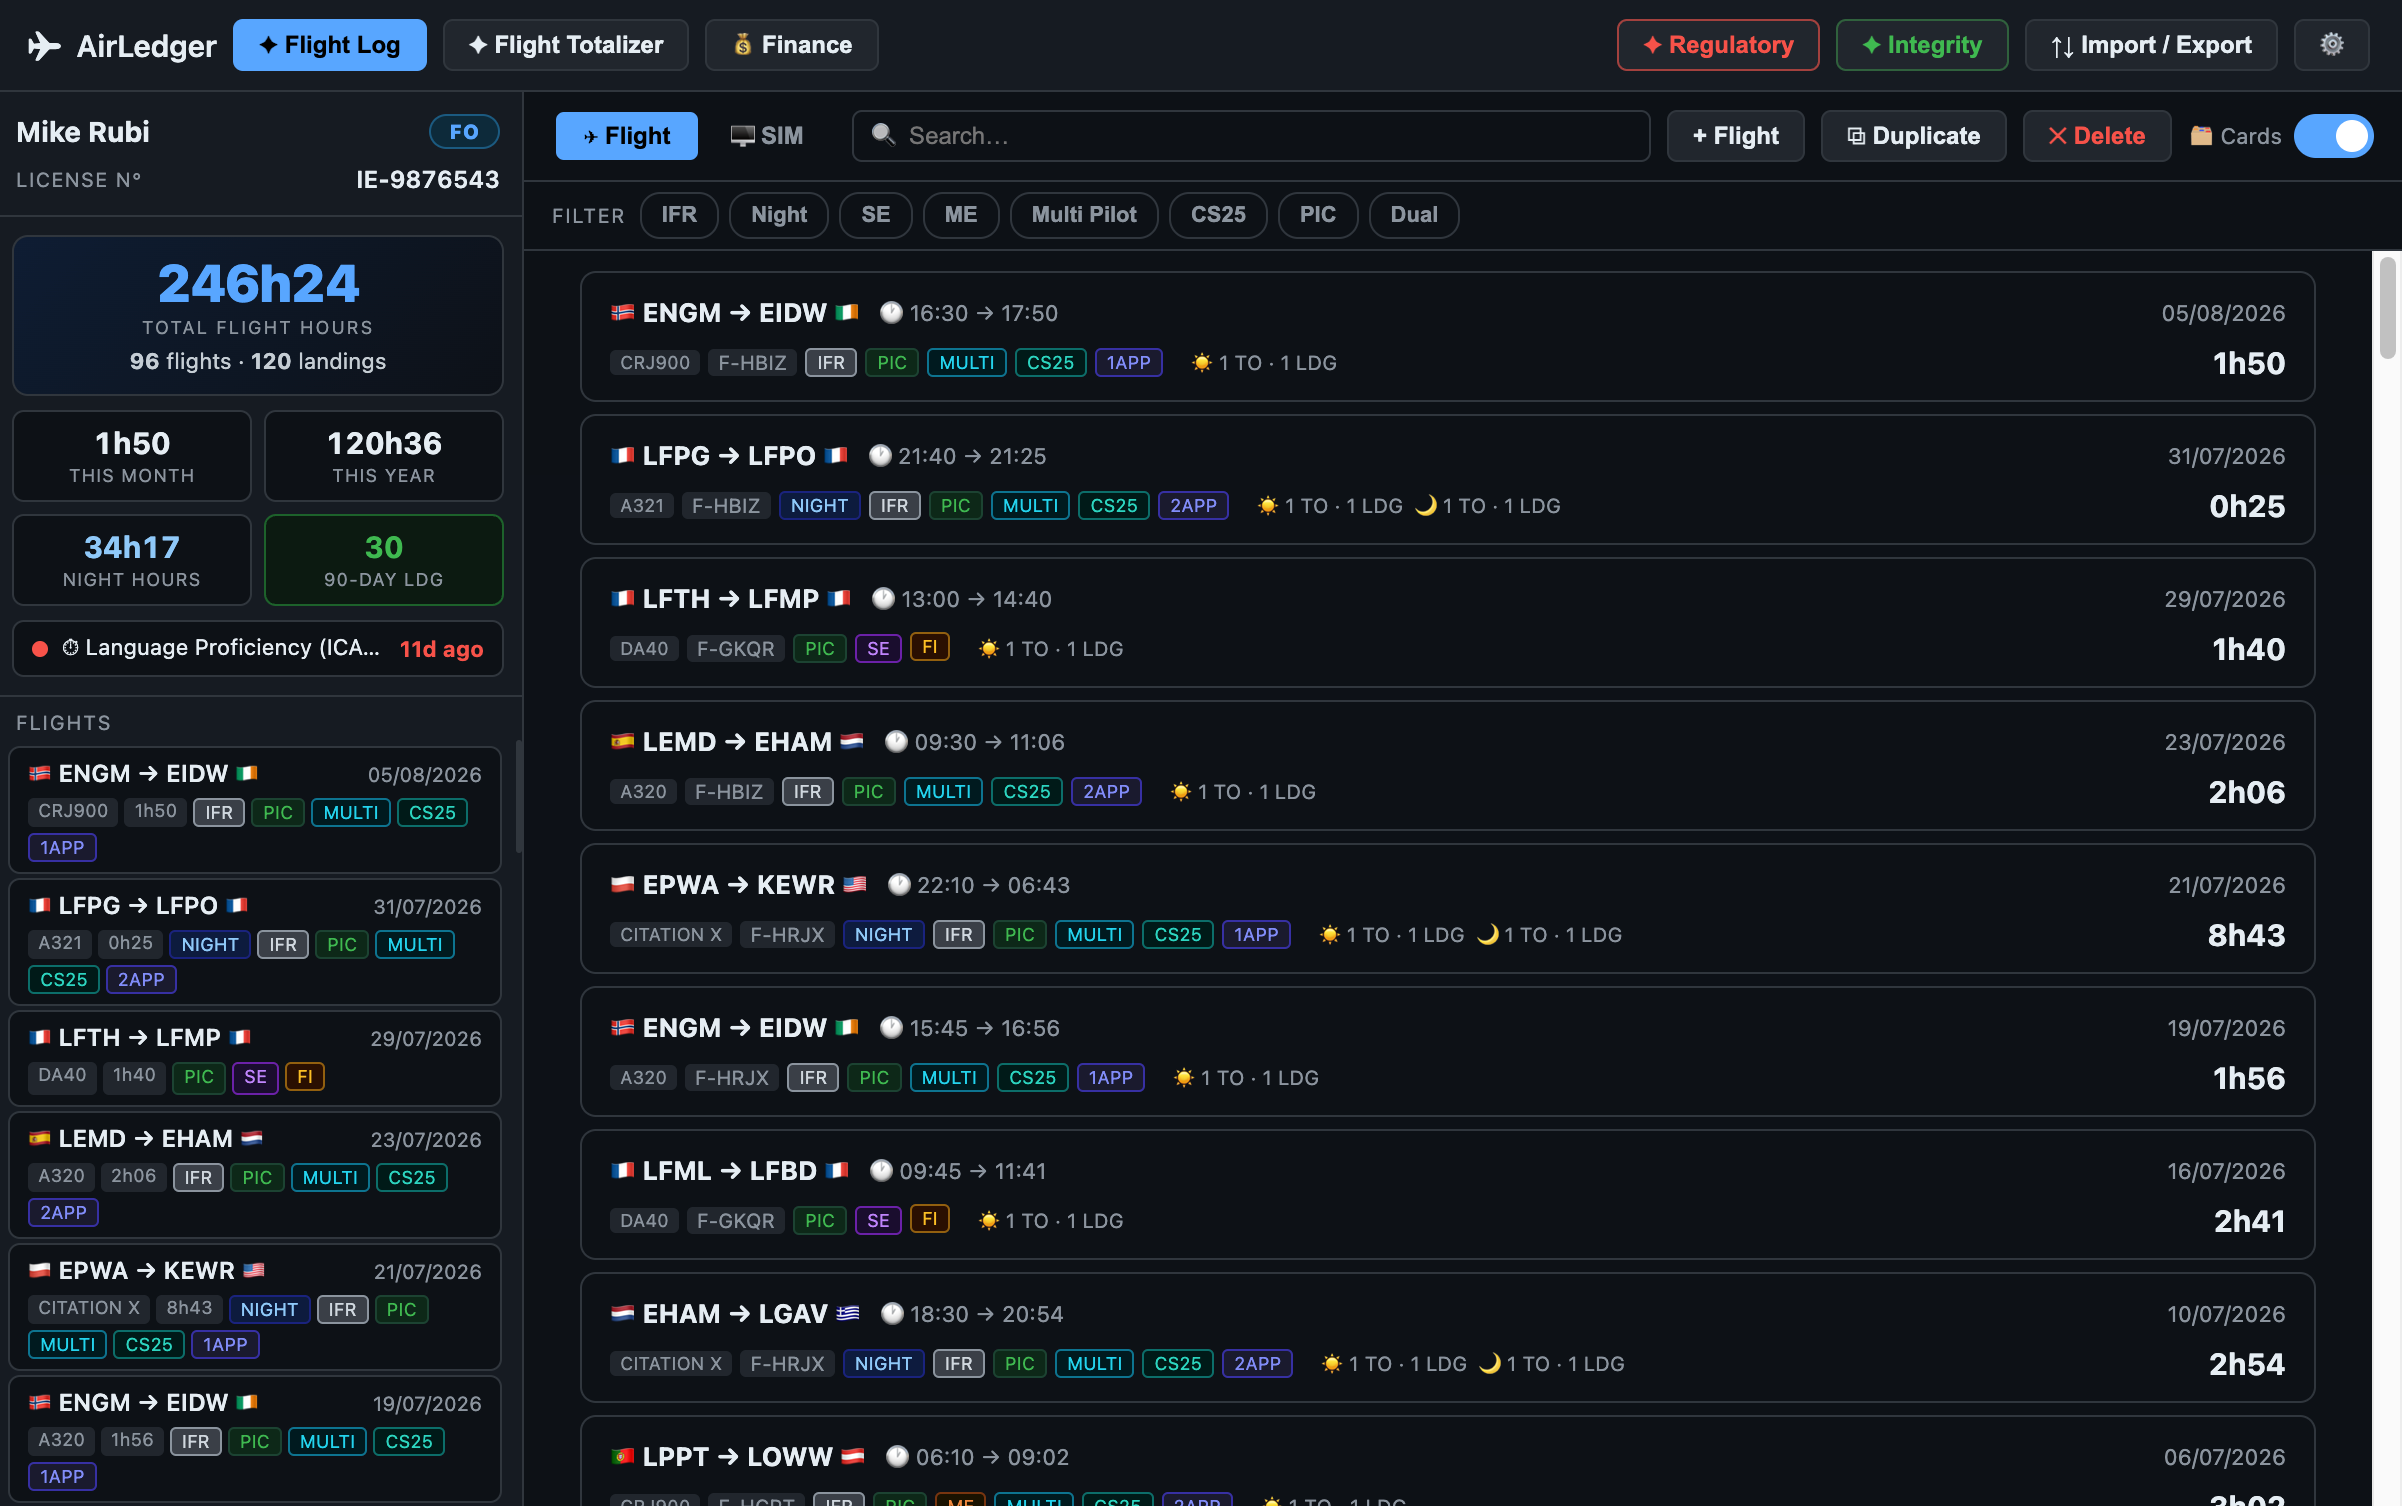The height and width of the screenshot is (1506, 2402).
Task: Click the Portugal flag on the LPPT card
Action: [622, 1457]
